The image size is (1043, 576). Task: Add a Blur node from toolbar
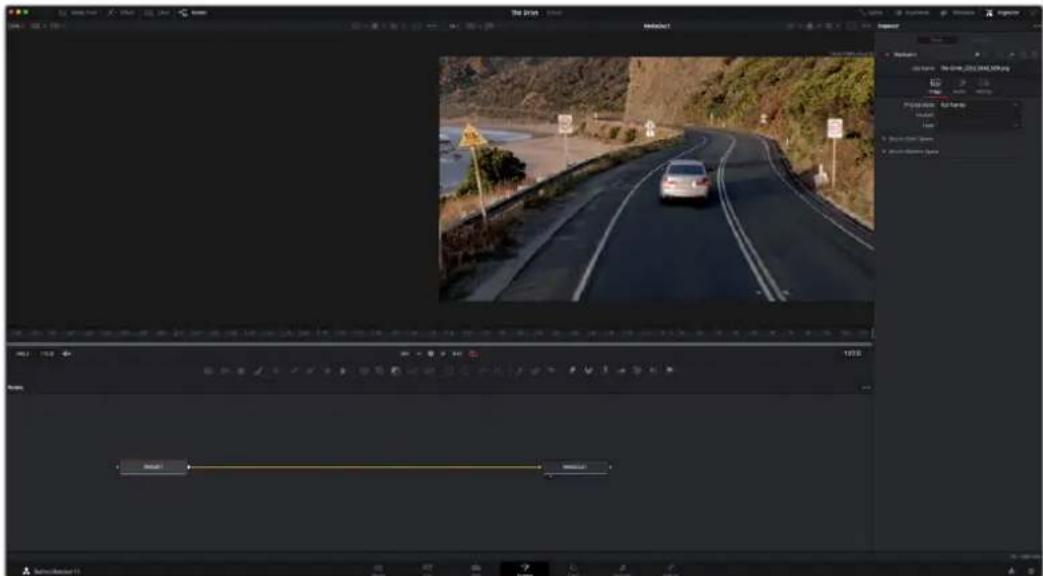[x=343, y=370]
